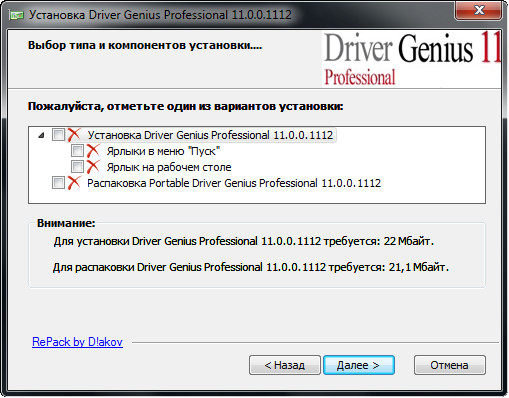Select the Ярлыки в меню "Пуск" tree row
Viewport: 509px width, 398px height.
[x=163, y=151]
